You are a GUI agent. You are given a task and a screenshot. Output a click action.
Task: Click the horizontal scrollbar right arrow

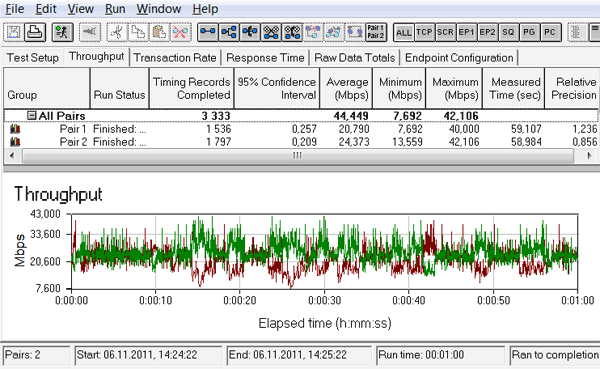pos(590,156)
